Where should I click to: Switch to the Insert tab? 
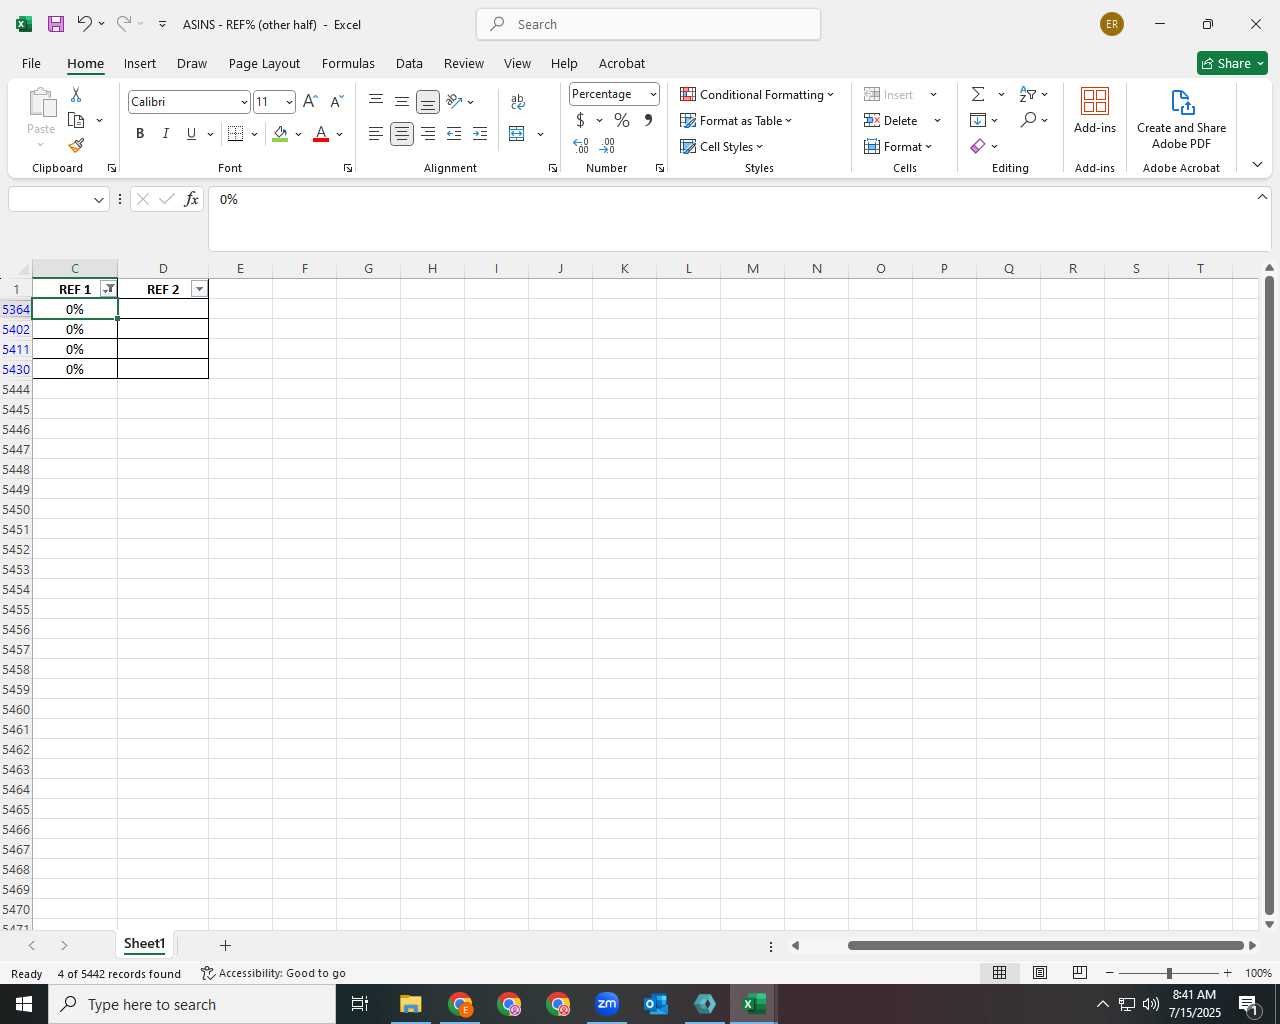coord(140,63)
